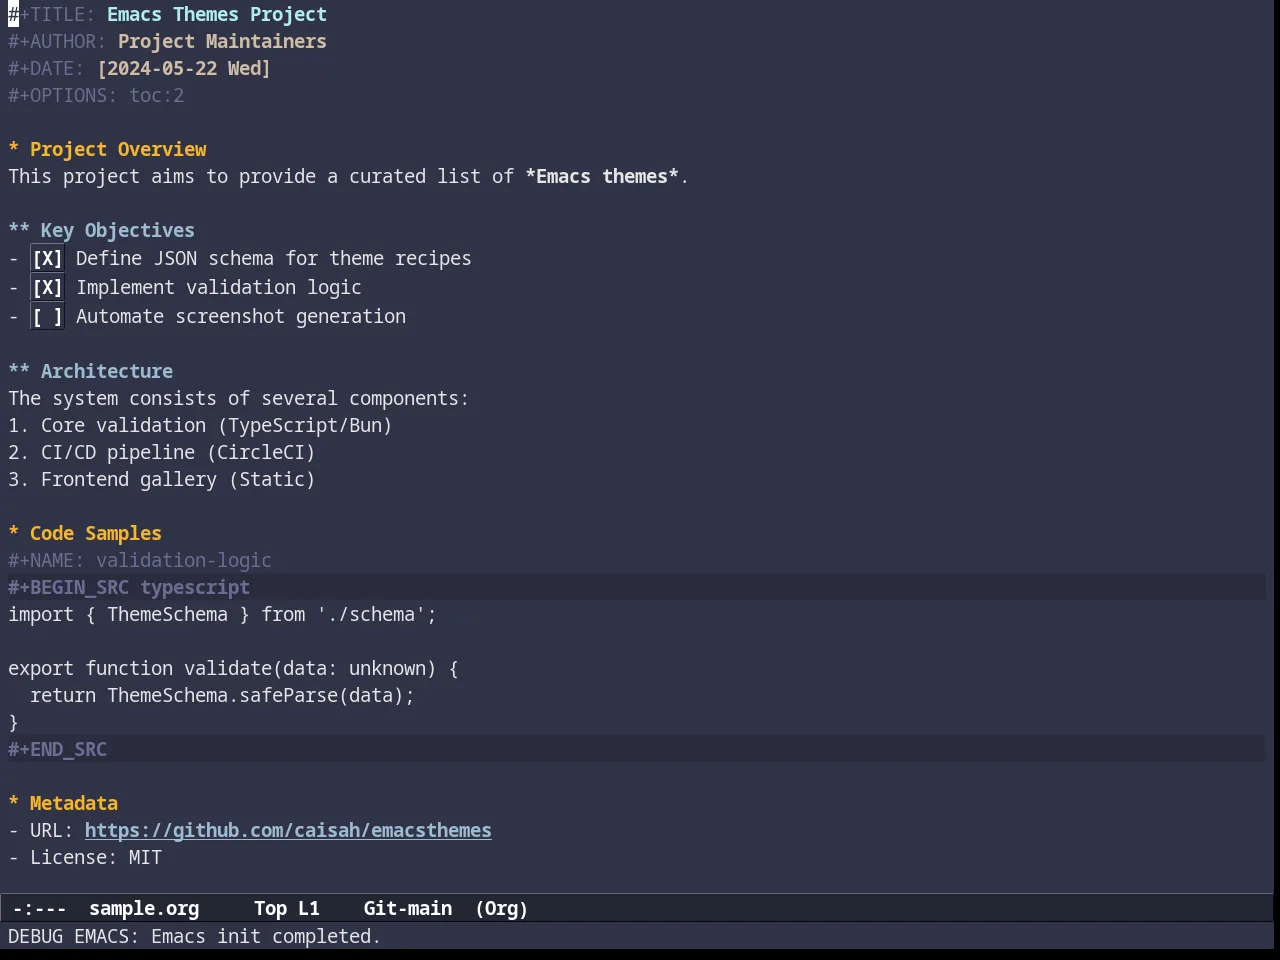
Task: Click the line CI/CD pipeline (CircleCI)
Action: tap(162, 452)
